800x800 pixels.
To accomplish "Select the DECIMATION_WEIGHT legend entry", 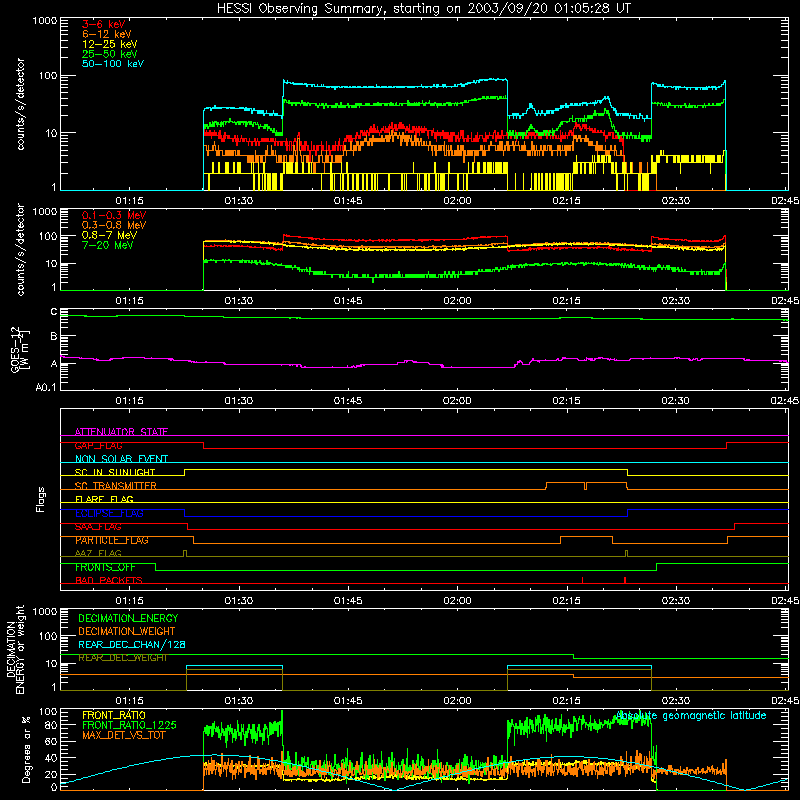I will 127,632.
